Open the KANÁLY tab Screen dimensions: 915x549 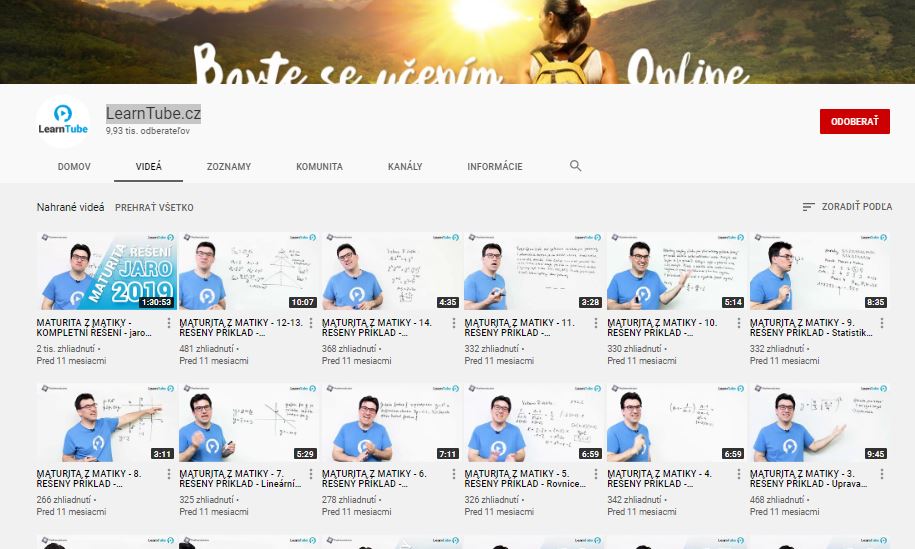point(405,166)
